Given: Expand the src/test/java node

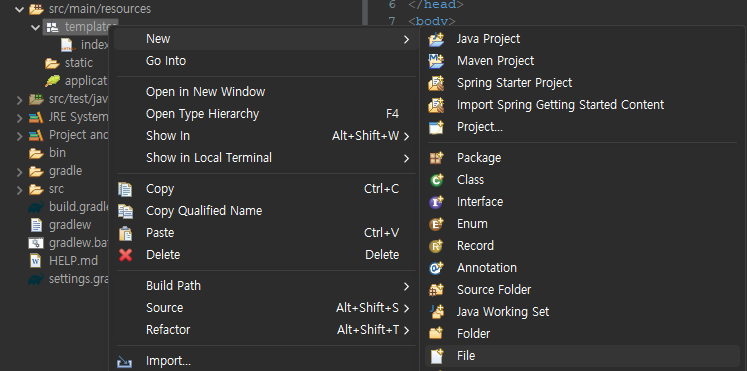Looking at the screenshot, I should pyautogui.click(x=20, y=100).
